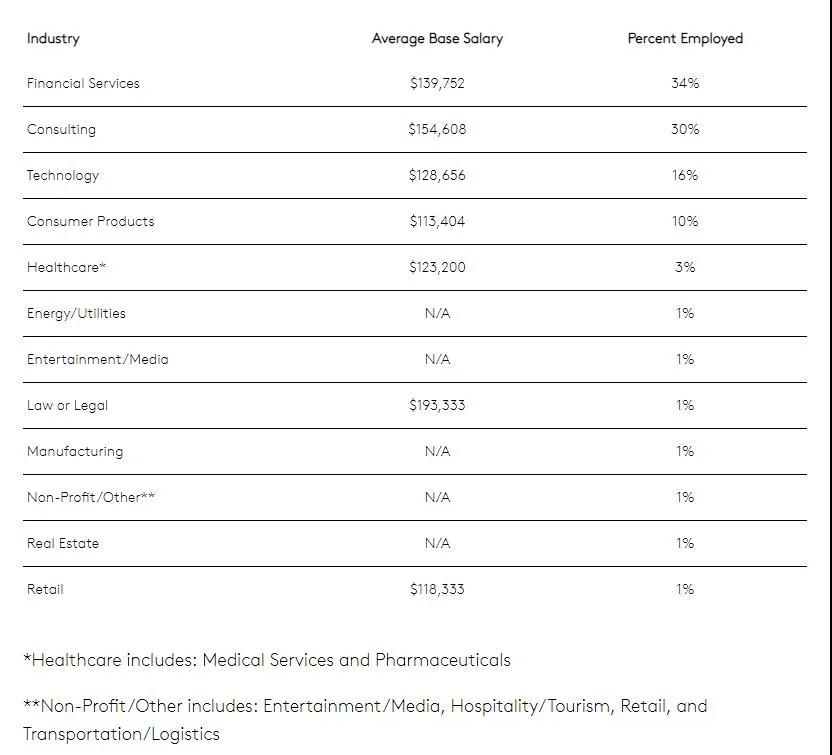This screenshot has height=755, width=832.
Task: Click the Law or Legal salary $193,333
Action: click(x=437, y=405)
